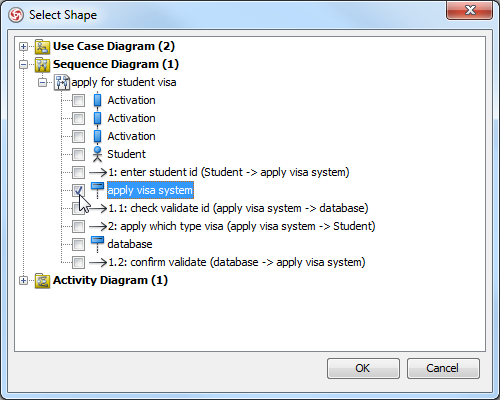Viewport: 500px width, 400px height.
Task: Check the 1.2: confirm validate checkbox
Action: click(79, 262)
